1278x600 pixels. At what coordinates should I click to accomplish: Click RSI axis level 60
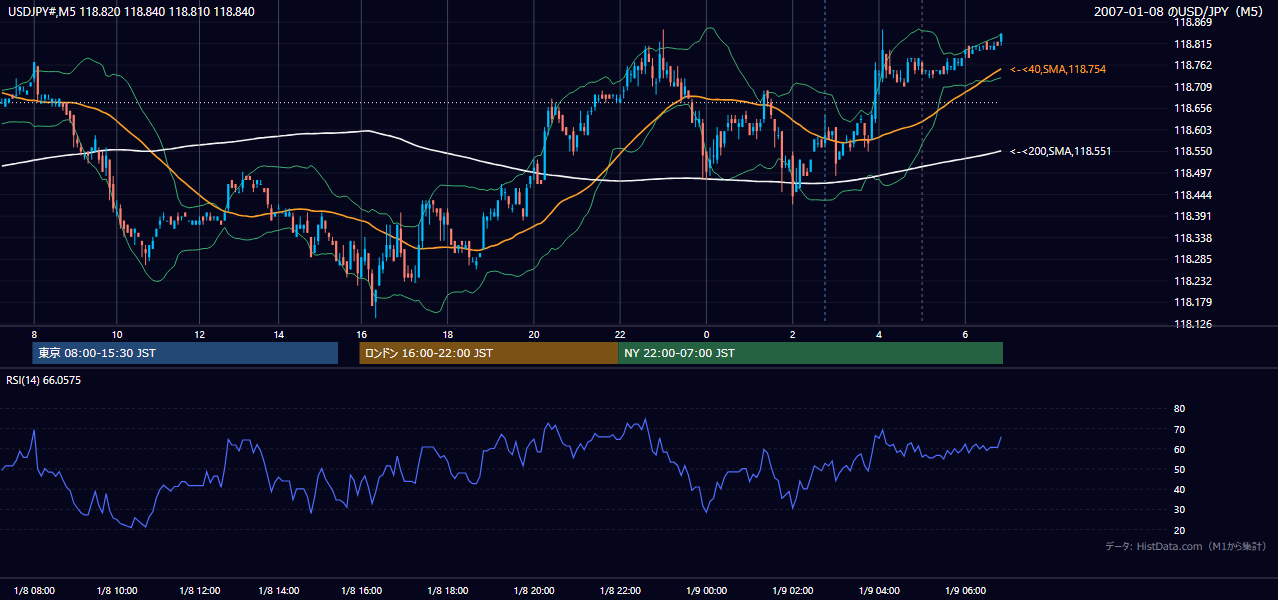point(1179,449)
